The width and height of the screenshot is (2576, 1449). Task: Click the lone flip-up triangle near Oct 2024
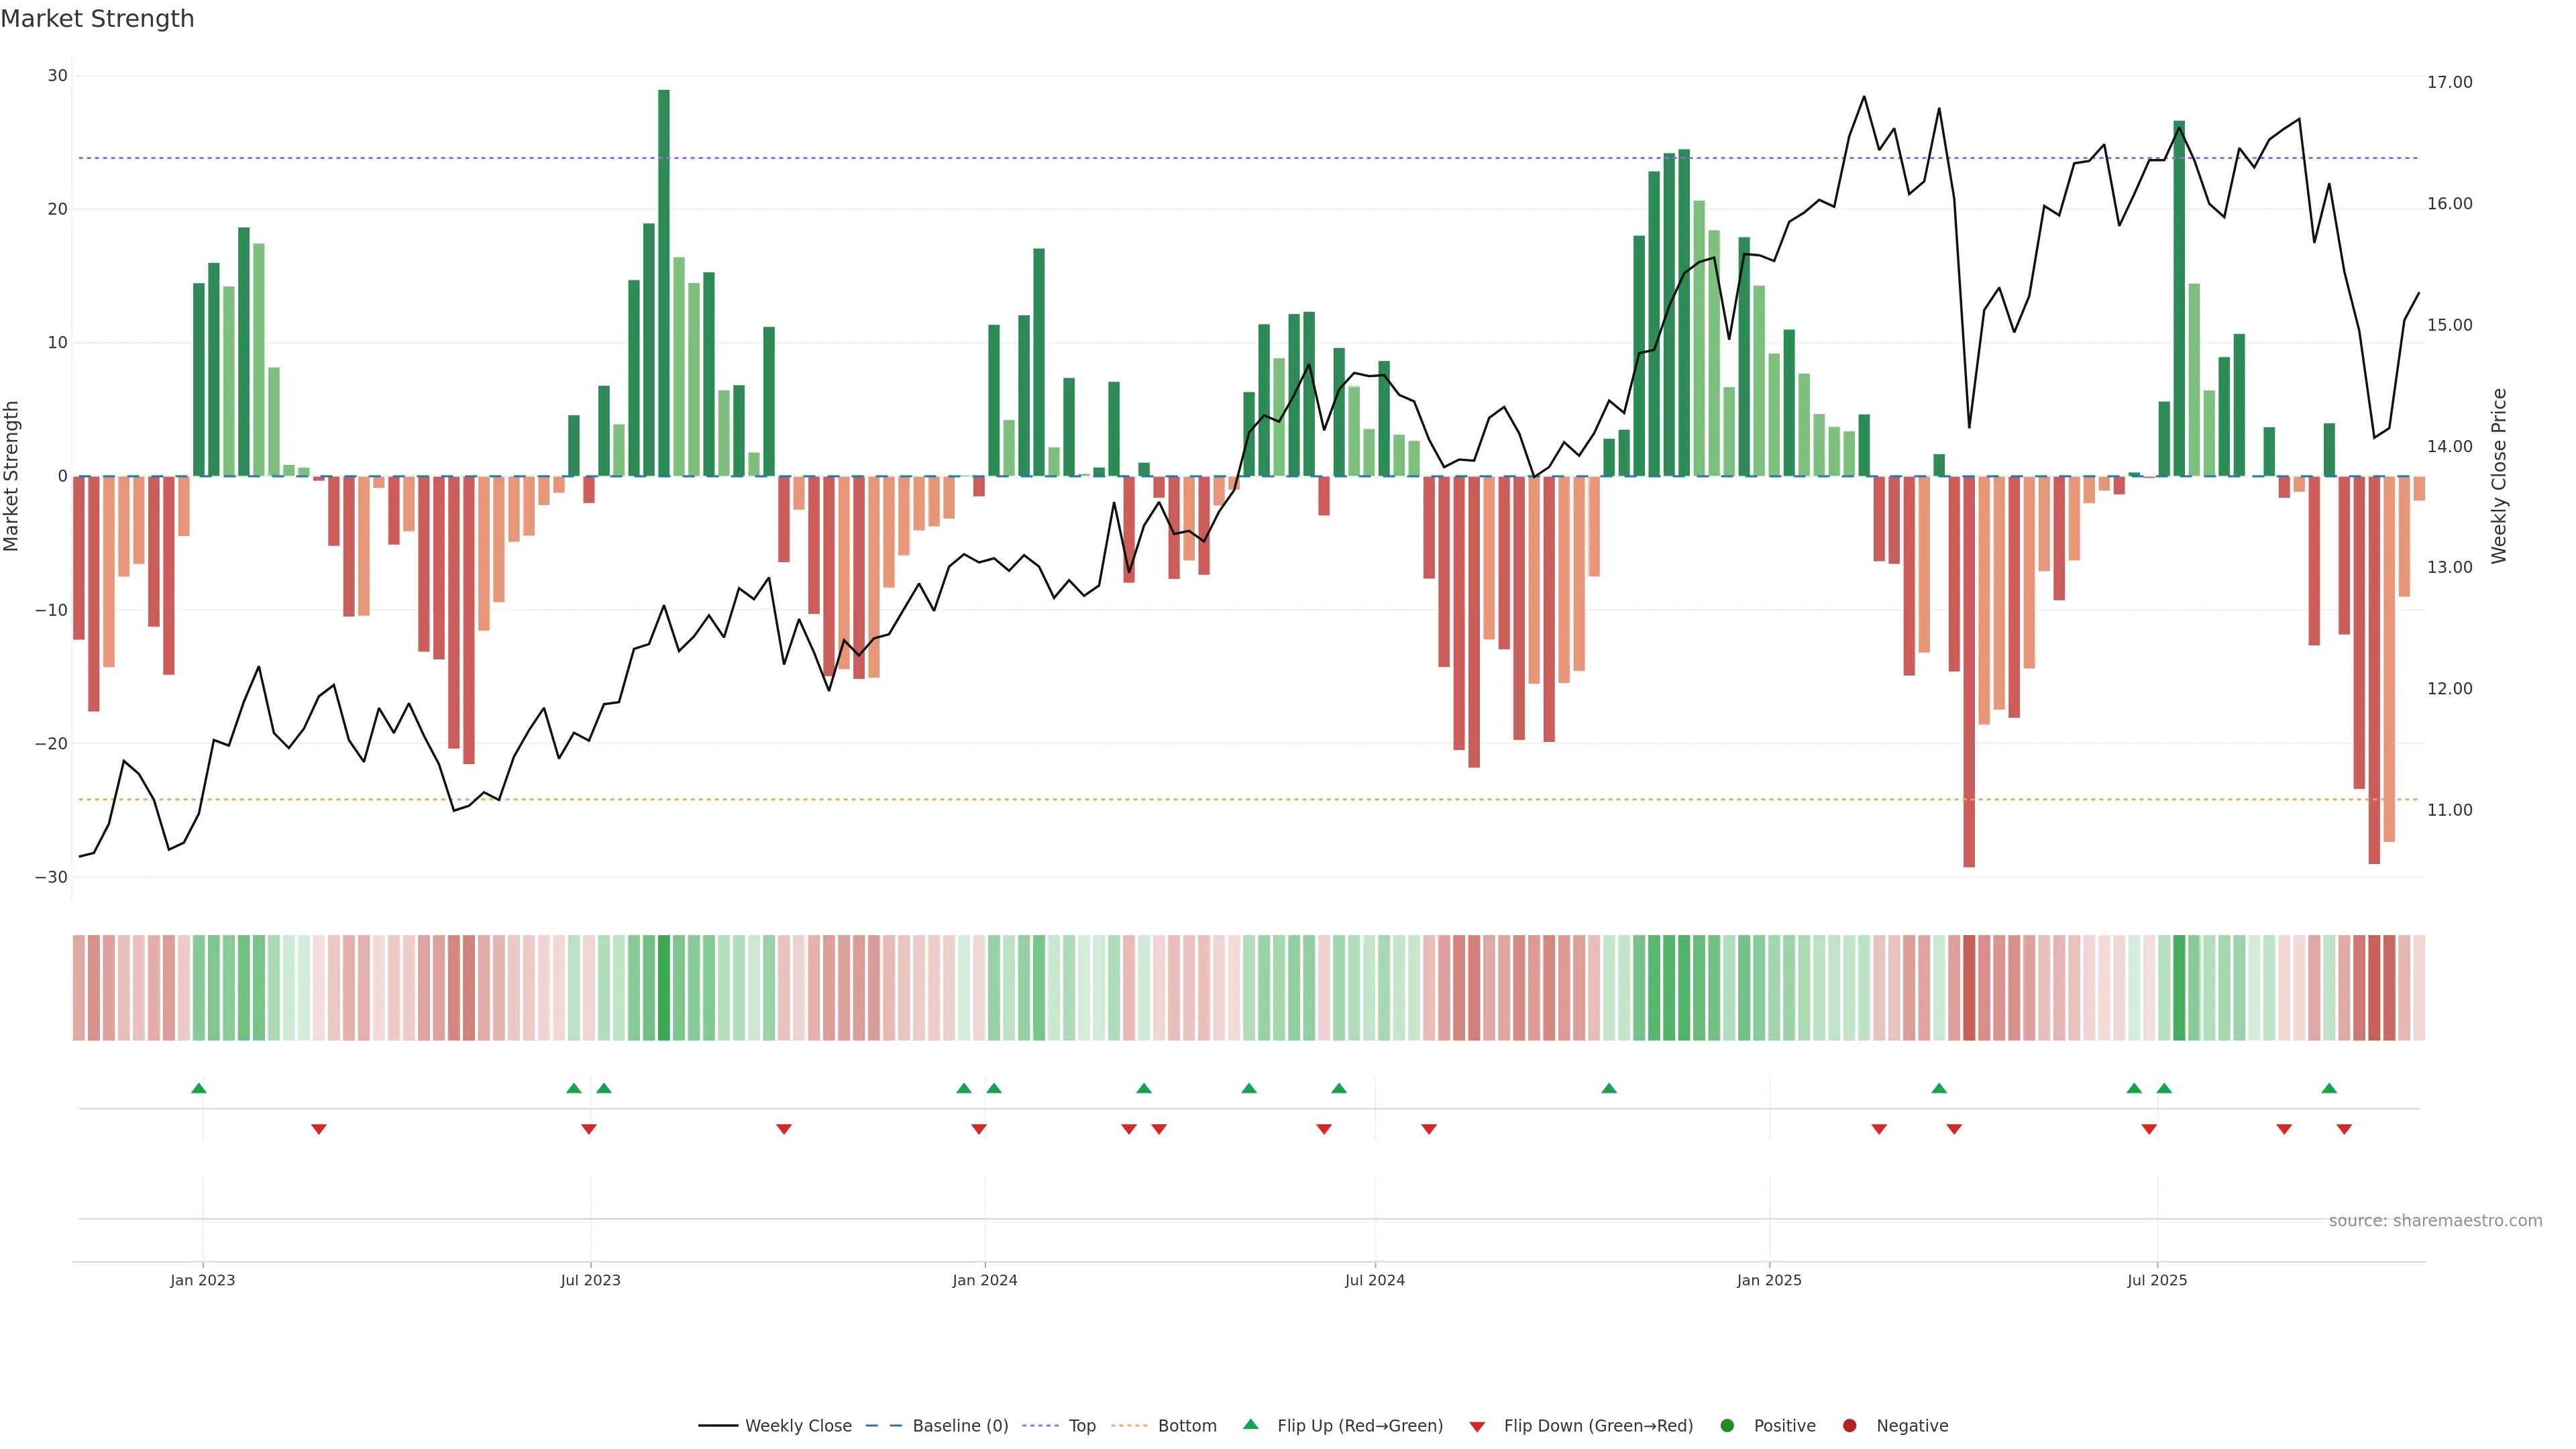coord(1609,1088)
